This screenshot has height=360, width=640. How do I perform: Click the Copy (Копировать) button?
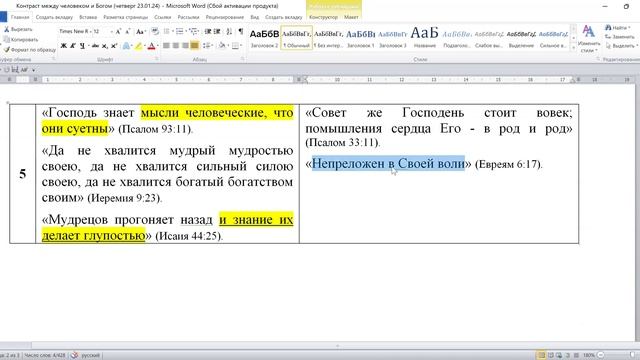(20, 40)
